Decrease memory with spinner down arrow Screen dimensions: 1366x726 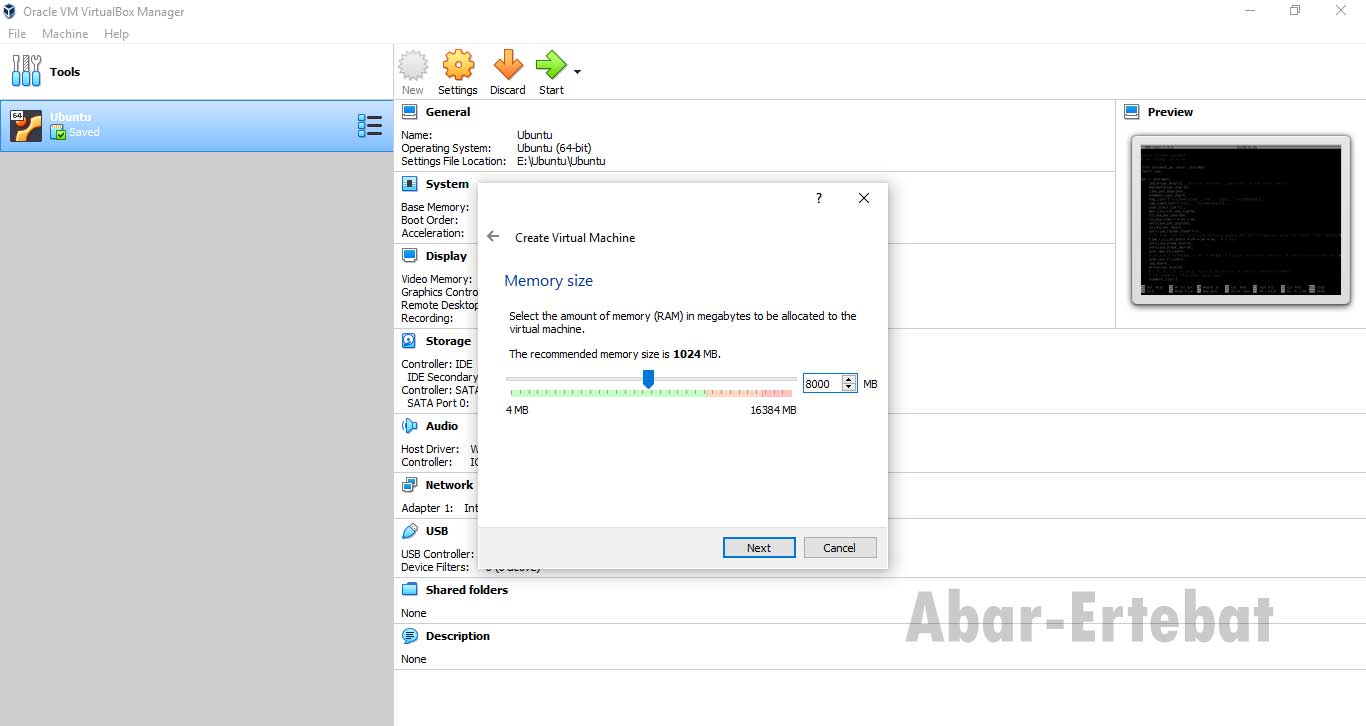coord(849,388)
